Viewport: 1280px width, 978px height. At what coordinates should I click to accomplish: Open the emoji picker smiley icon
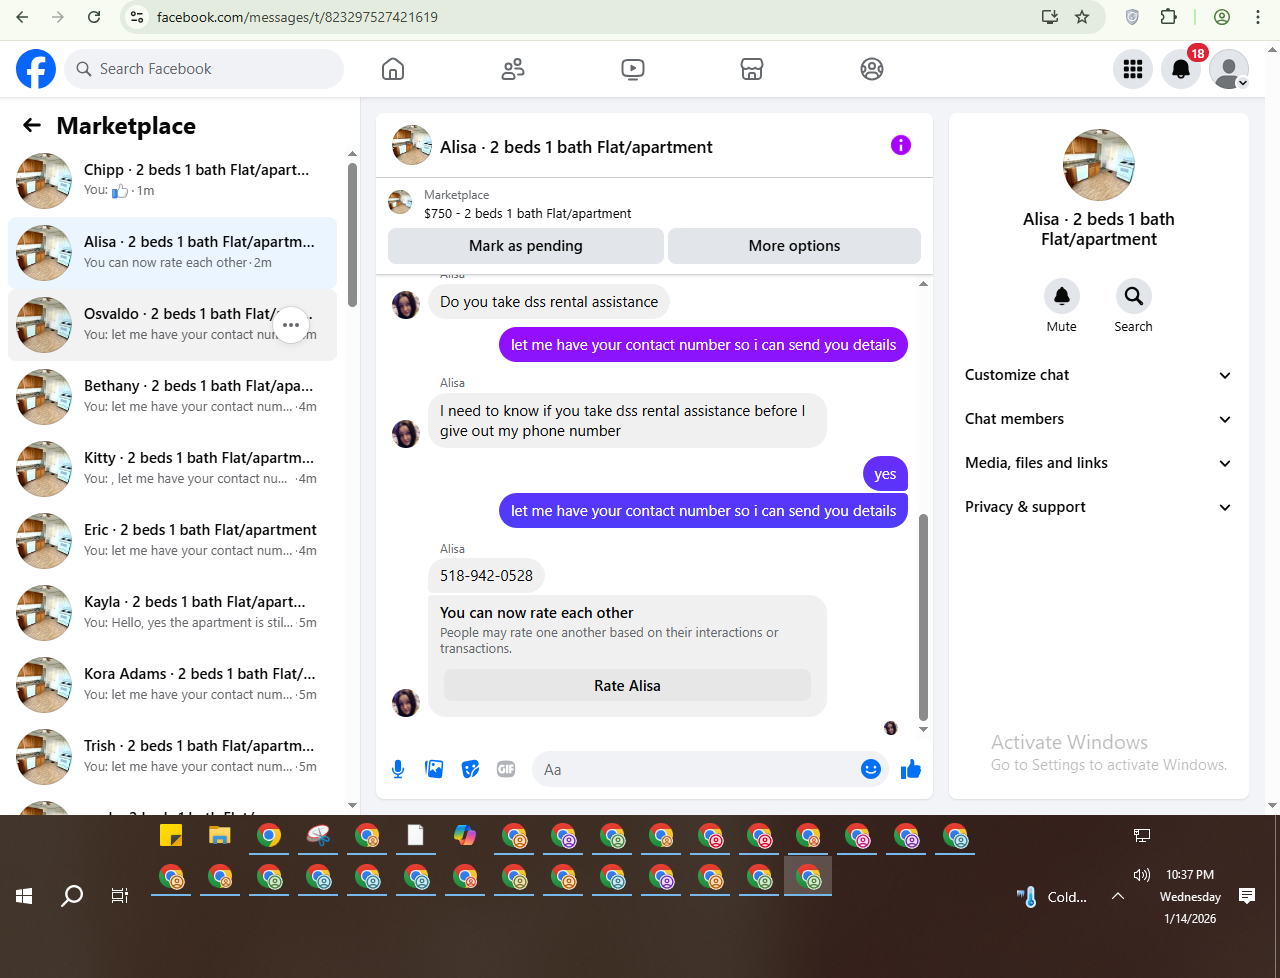pyautogui.click(x=871, y=769)
